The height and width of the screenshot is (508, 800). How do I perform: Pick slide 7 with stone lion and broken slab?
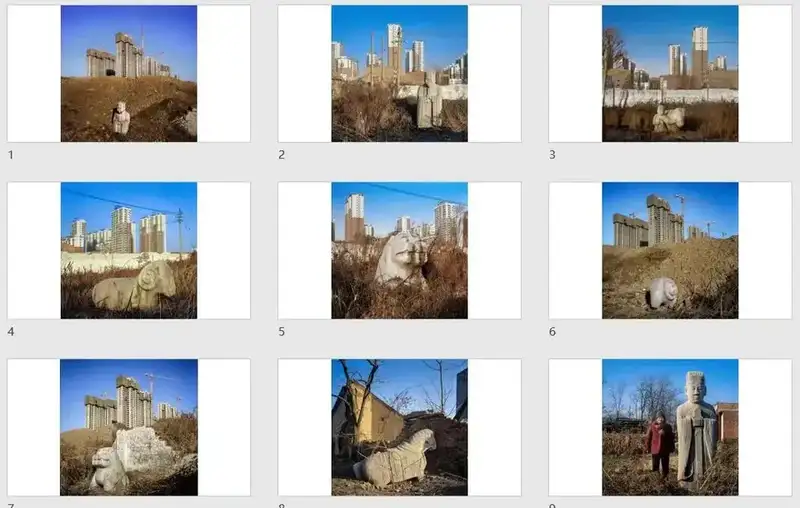tap(129, 427)
